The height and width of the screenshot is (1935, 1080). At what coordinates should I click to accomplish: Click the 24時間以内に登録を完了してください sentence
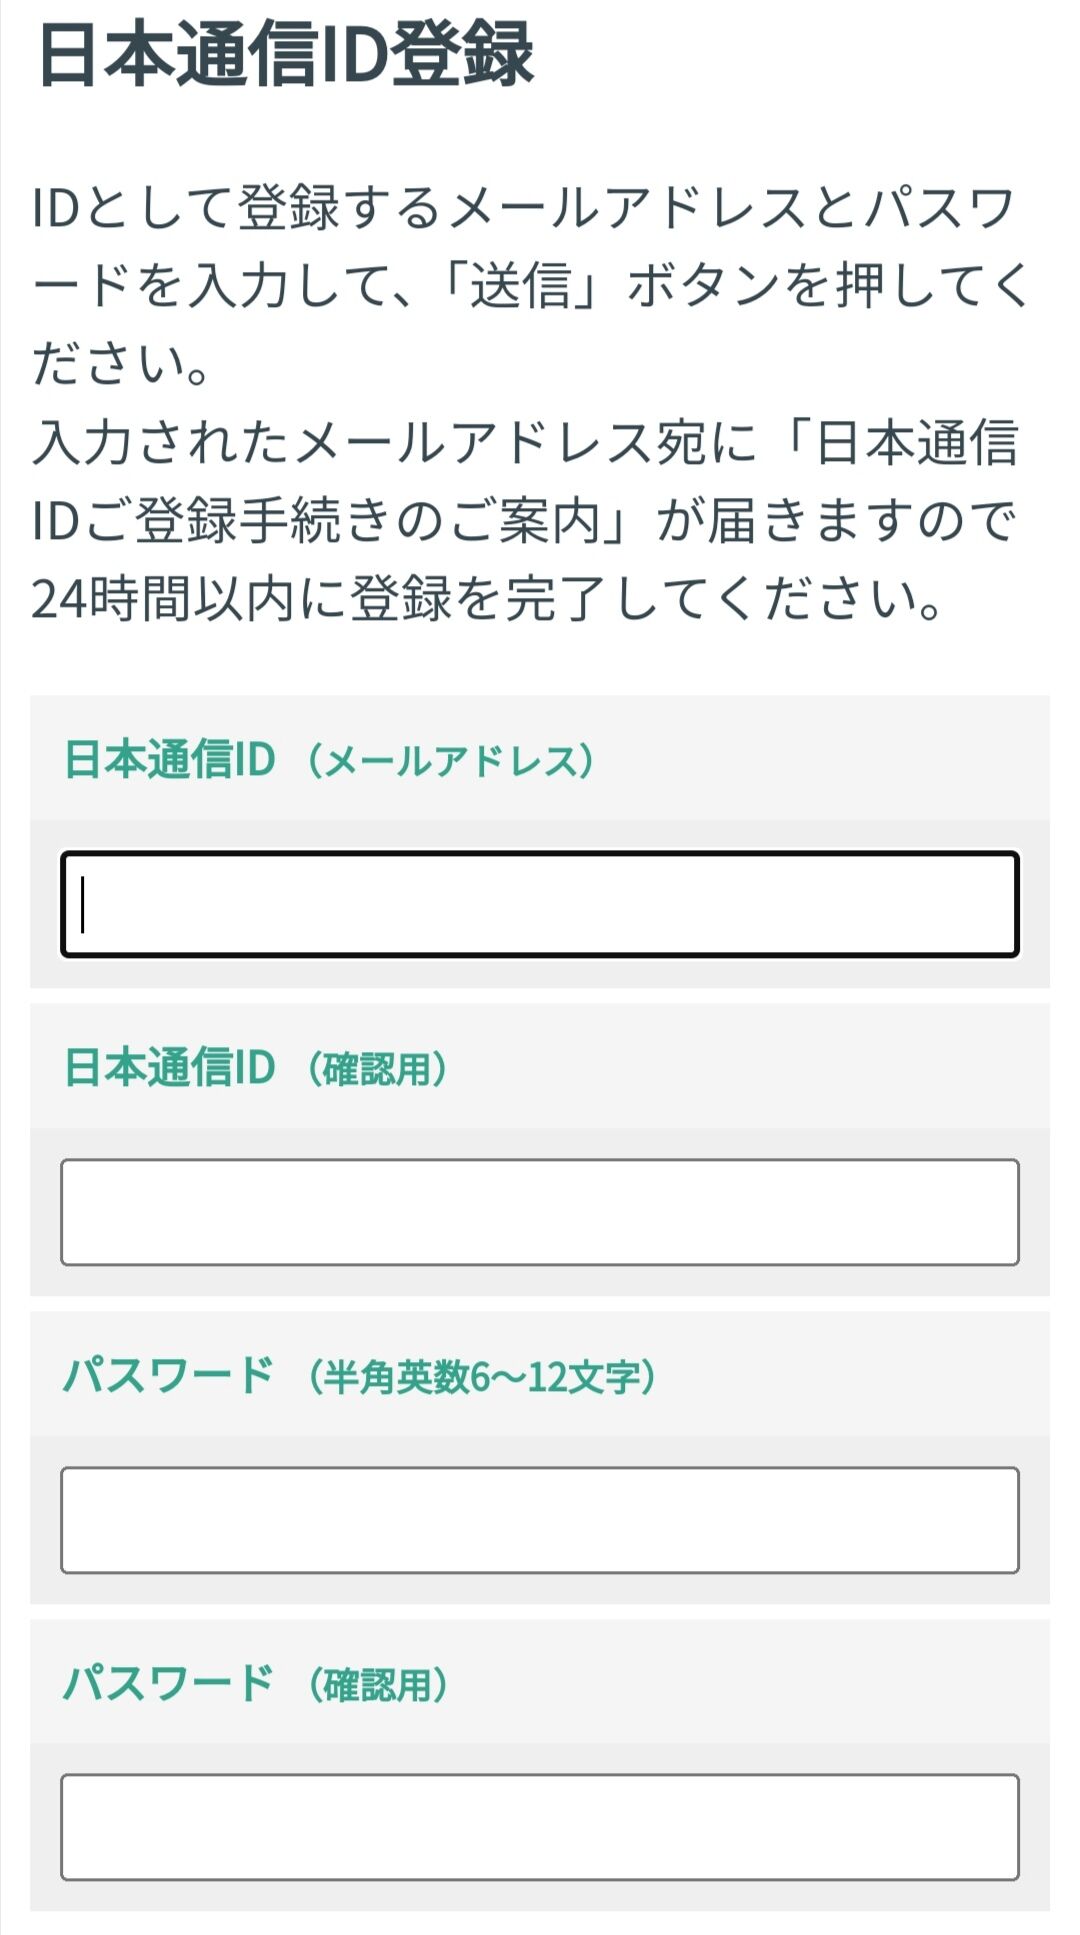[x=487, y=599]
